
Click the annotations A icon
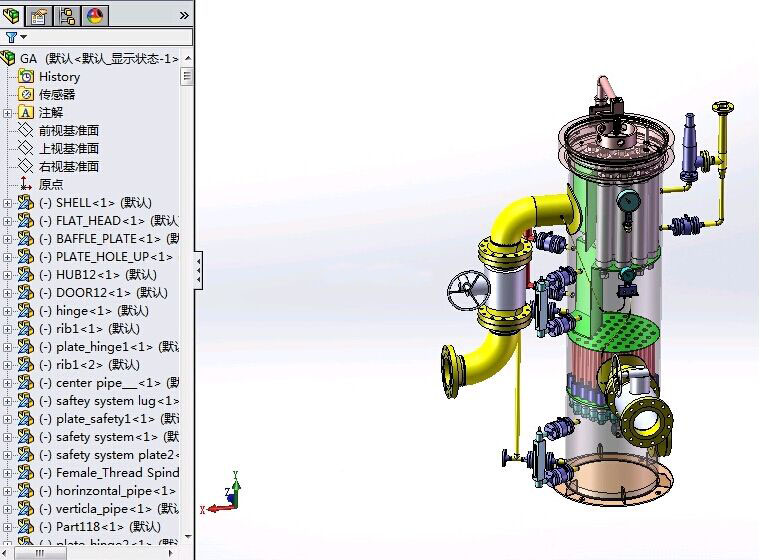pyautogui.click(x=26, y=113)
